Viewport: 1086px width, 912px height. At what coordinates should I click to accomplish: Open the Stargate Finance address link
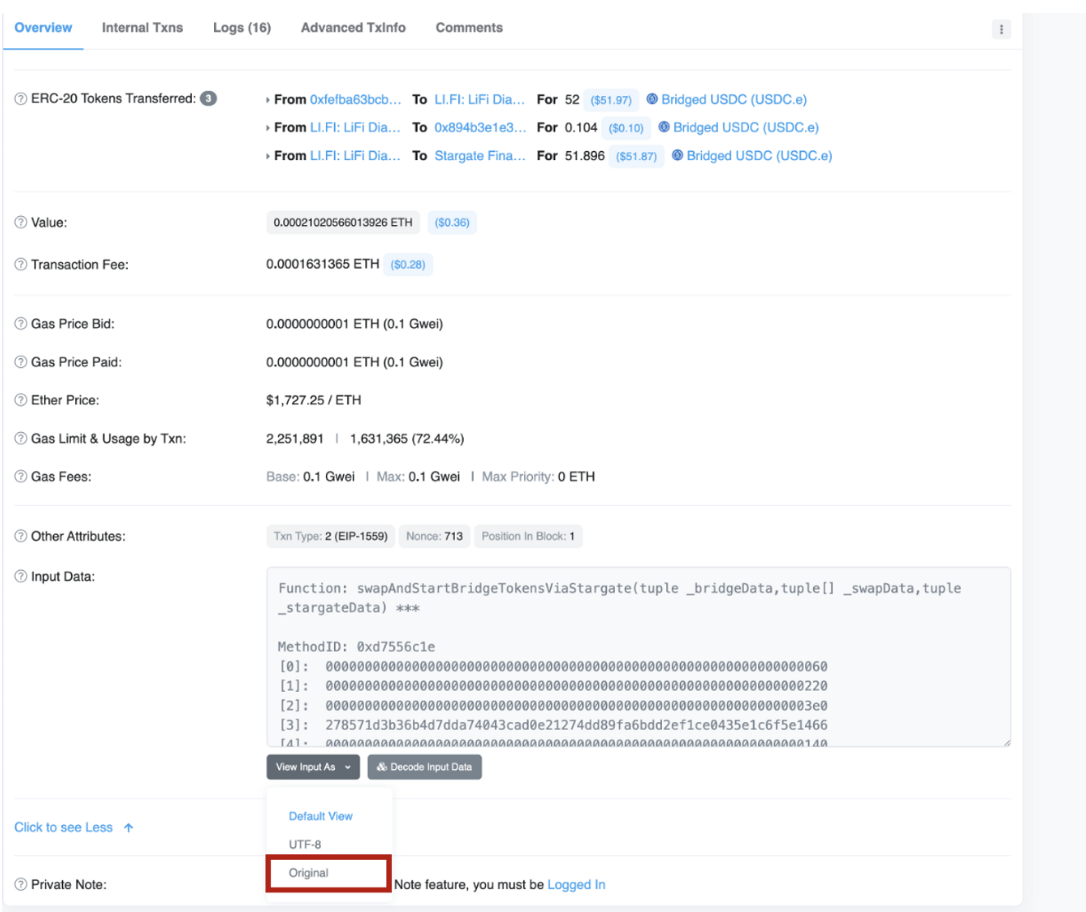[x=479, y=156]
